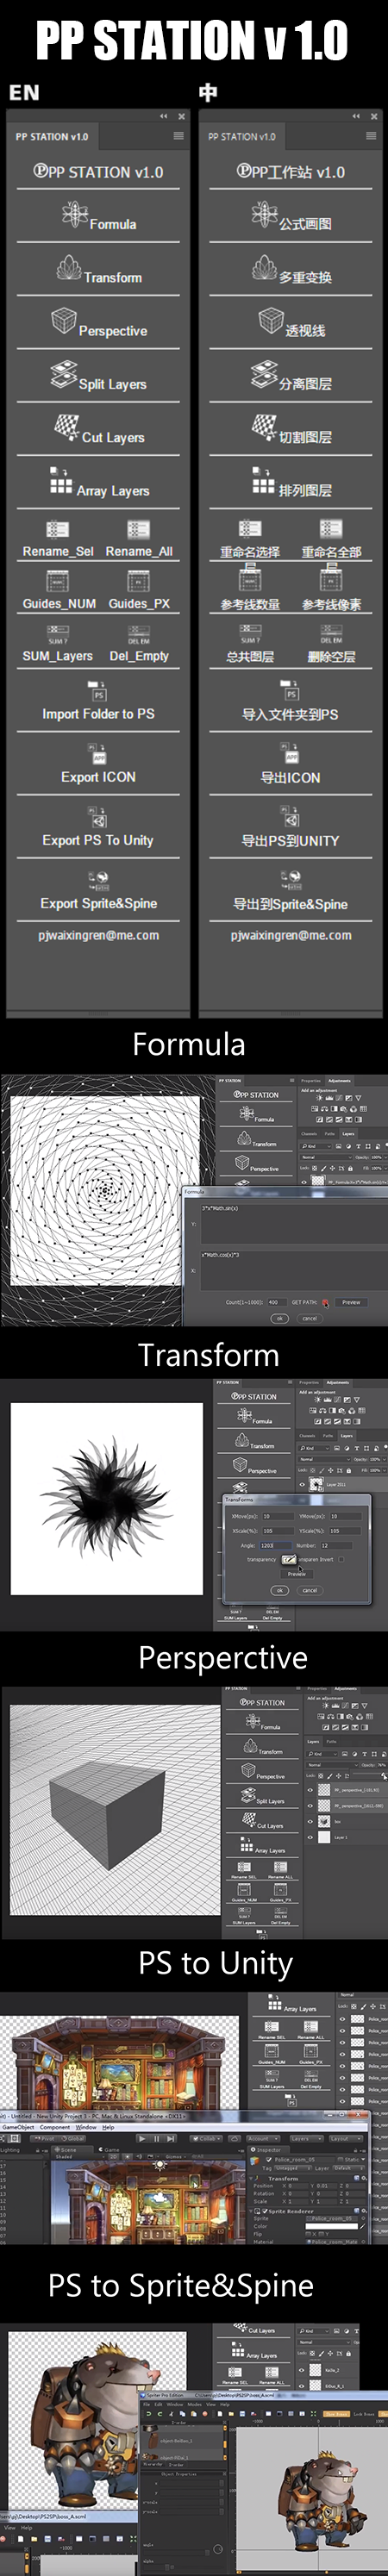Click the Array Layers grid icon in the English panel
388x2576 pixels.
click(61, 481)
